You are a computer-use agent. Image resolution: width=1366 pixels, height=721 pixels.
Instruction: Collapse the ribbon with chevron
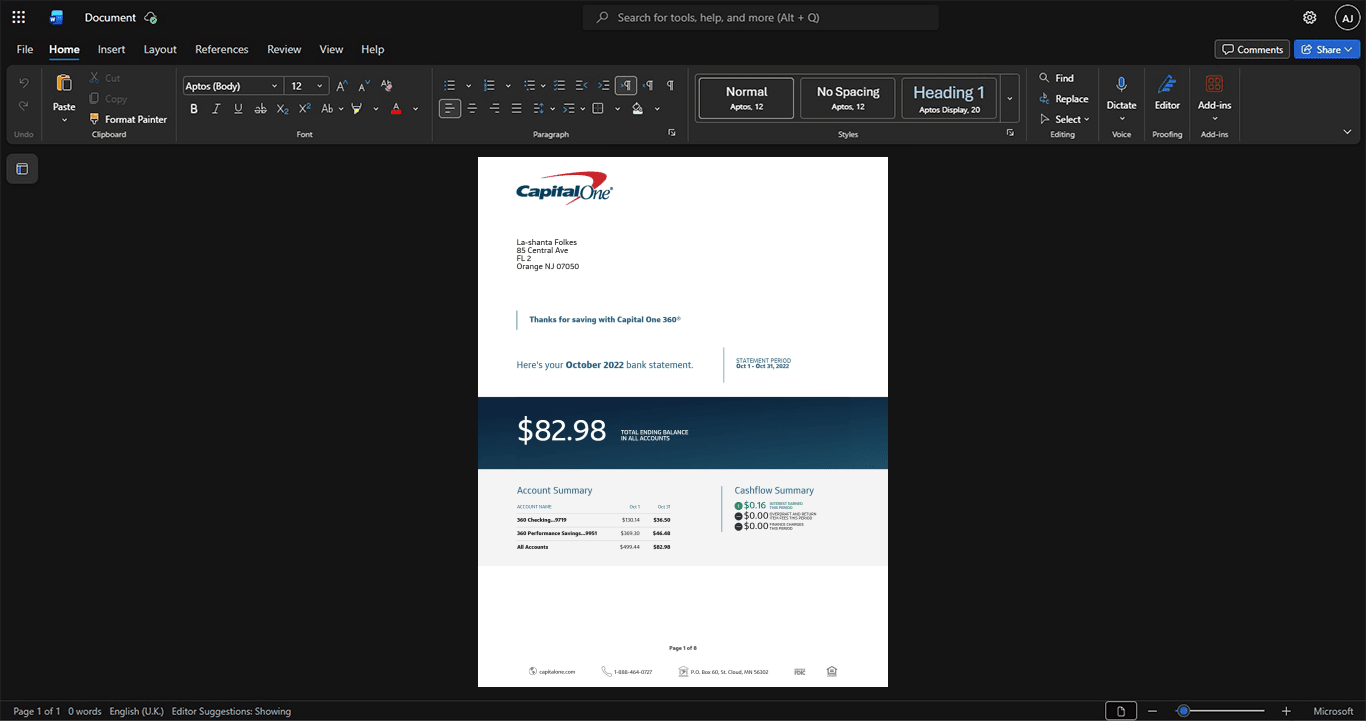[x=1347, y=132]
